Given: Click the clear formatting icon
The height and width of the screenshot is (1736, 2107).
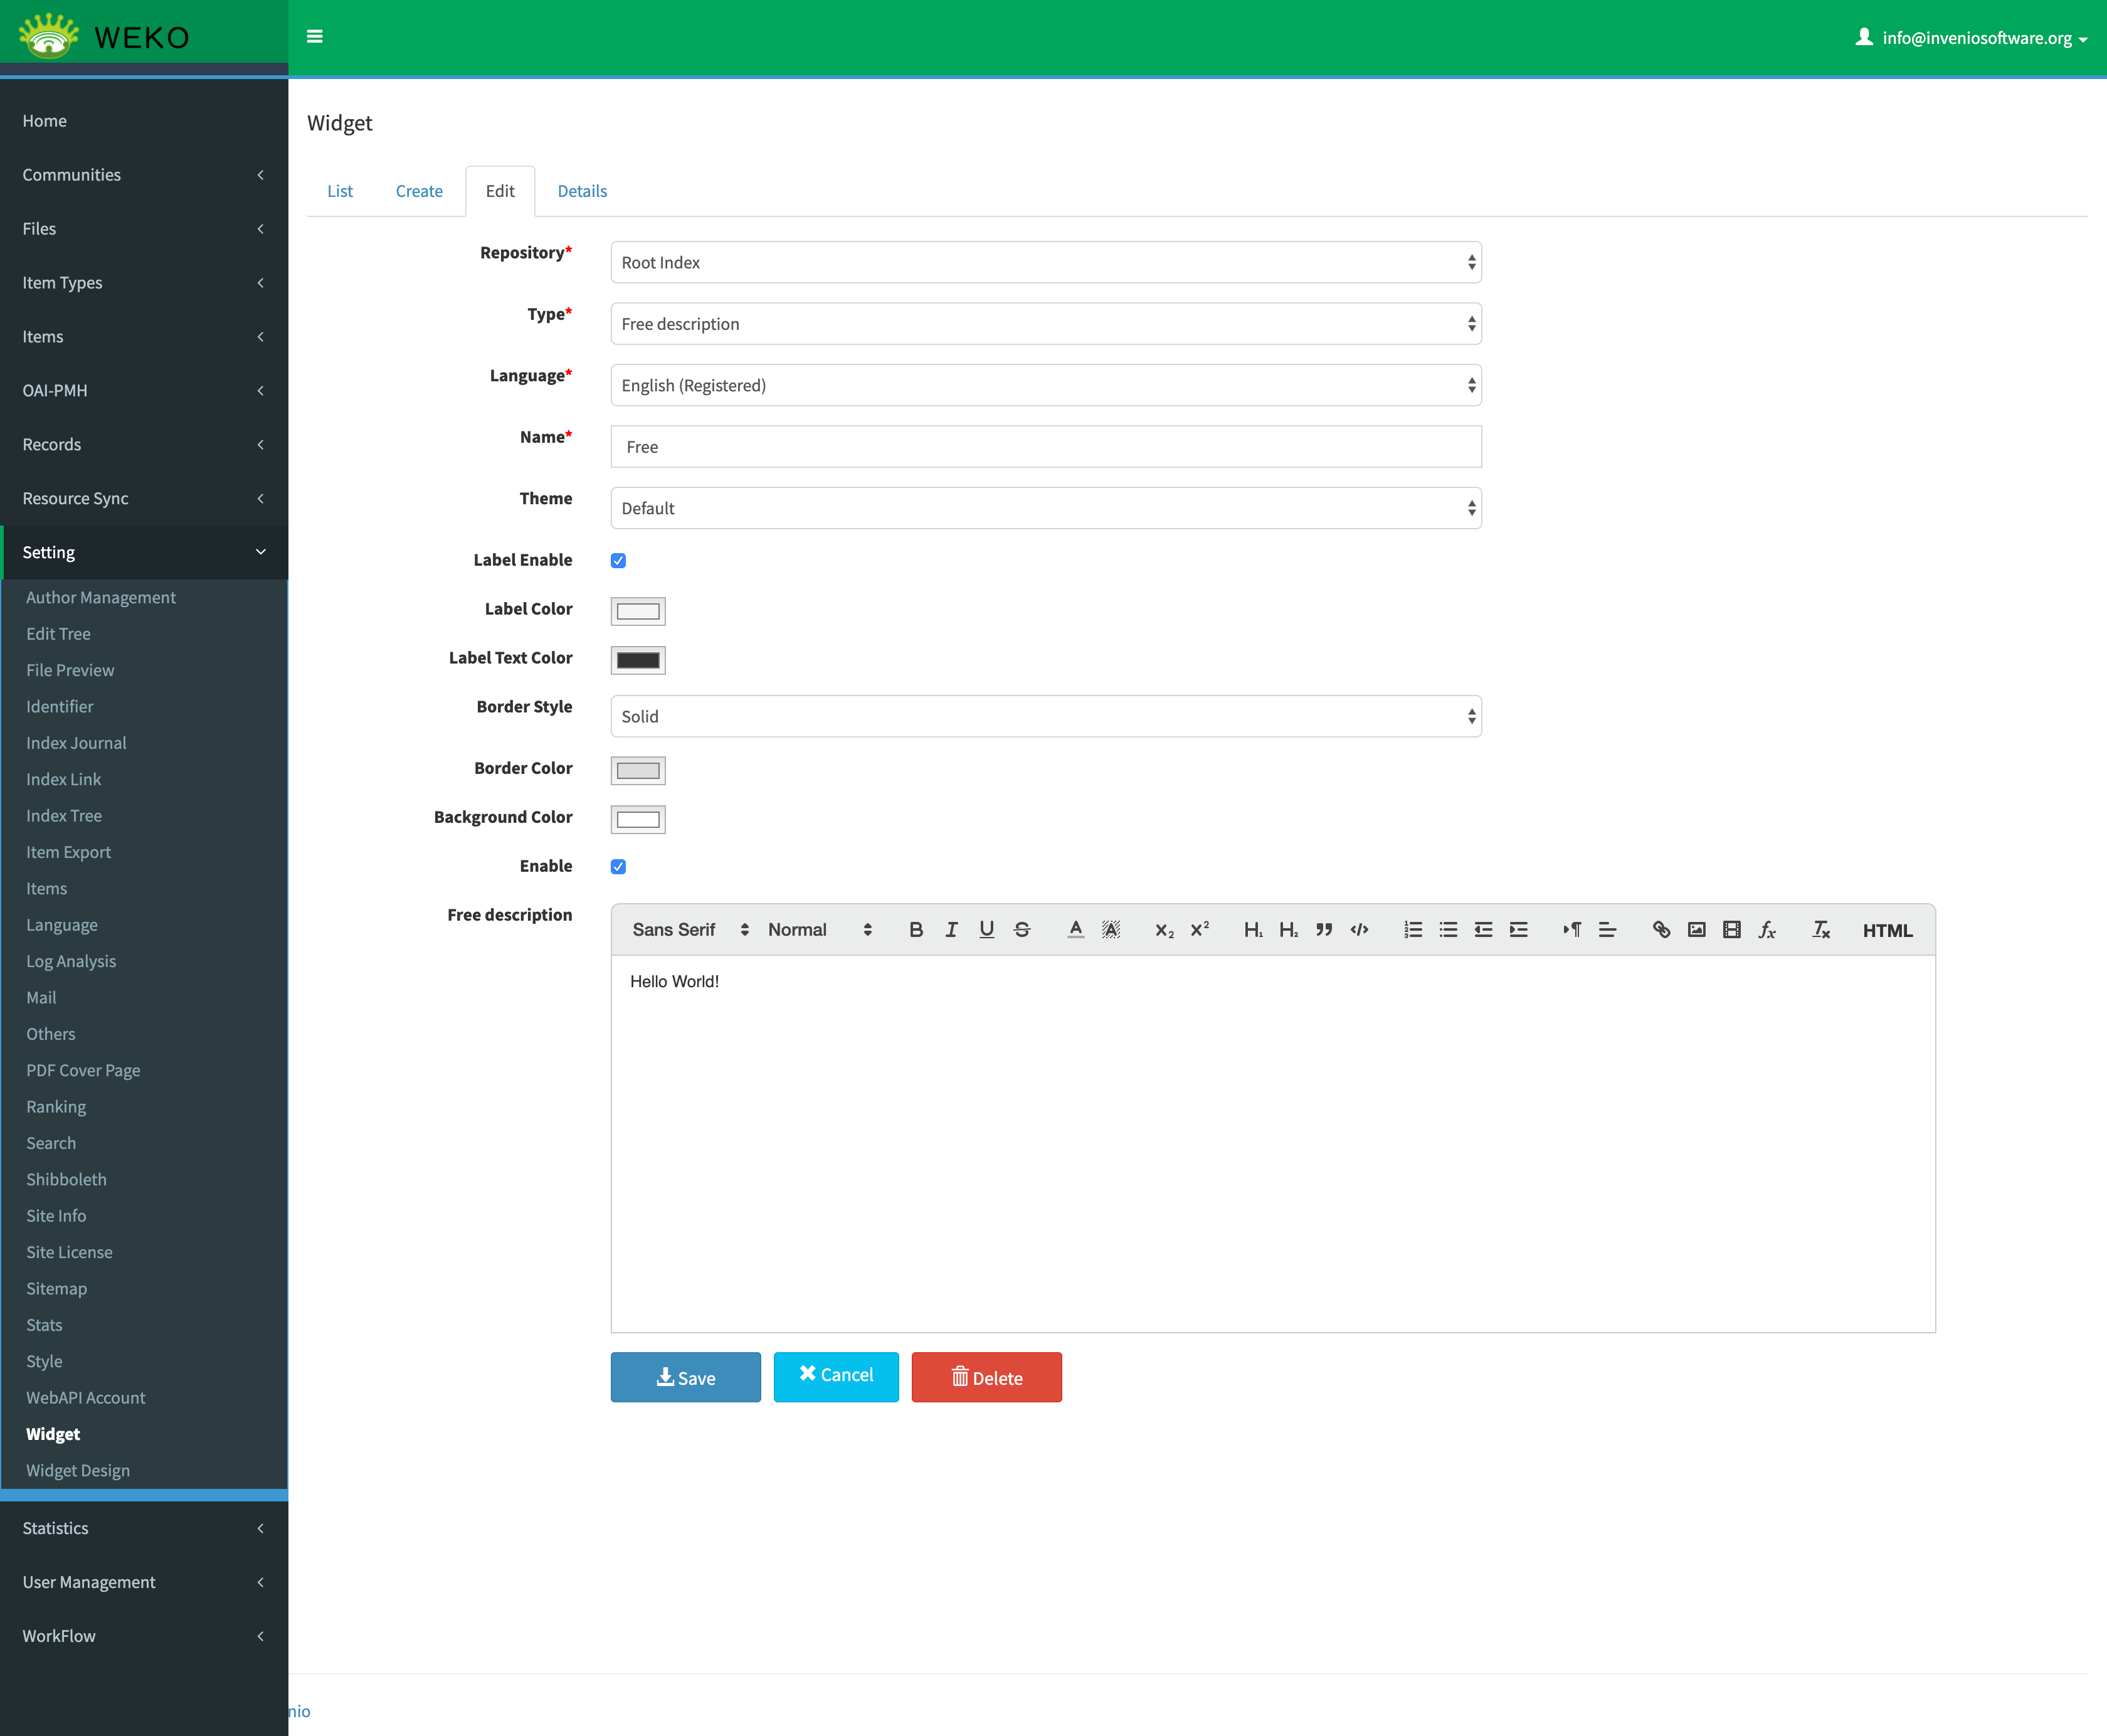Looking at the screenshot, I should pyautogui.click(x=1820, y=930).
